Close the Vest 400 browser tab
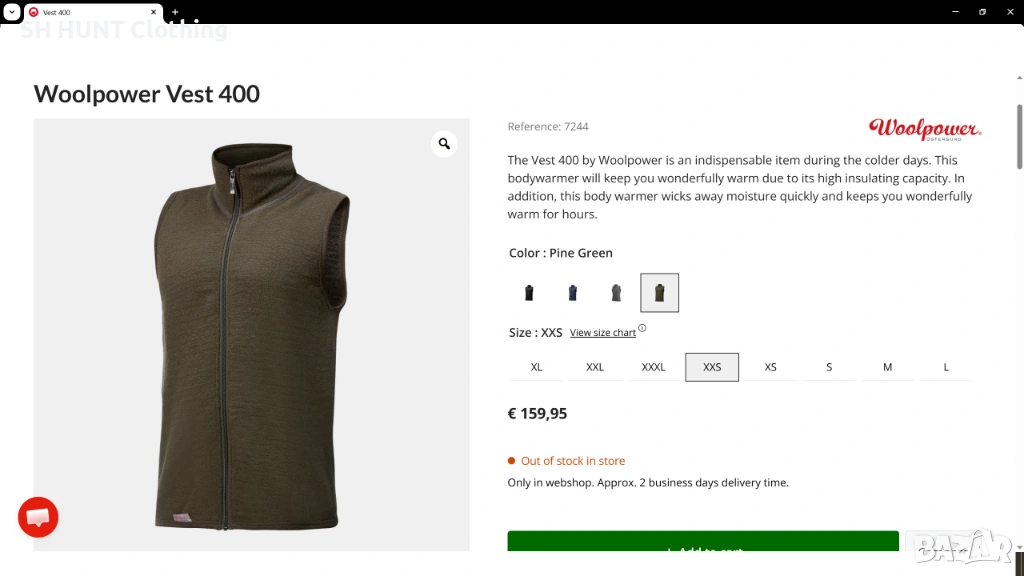 [x=155, y=12]
